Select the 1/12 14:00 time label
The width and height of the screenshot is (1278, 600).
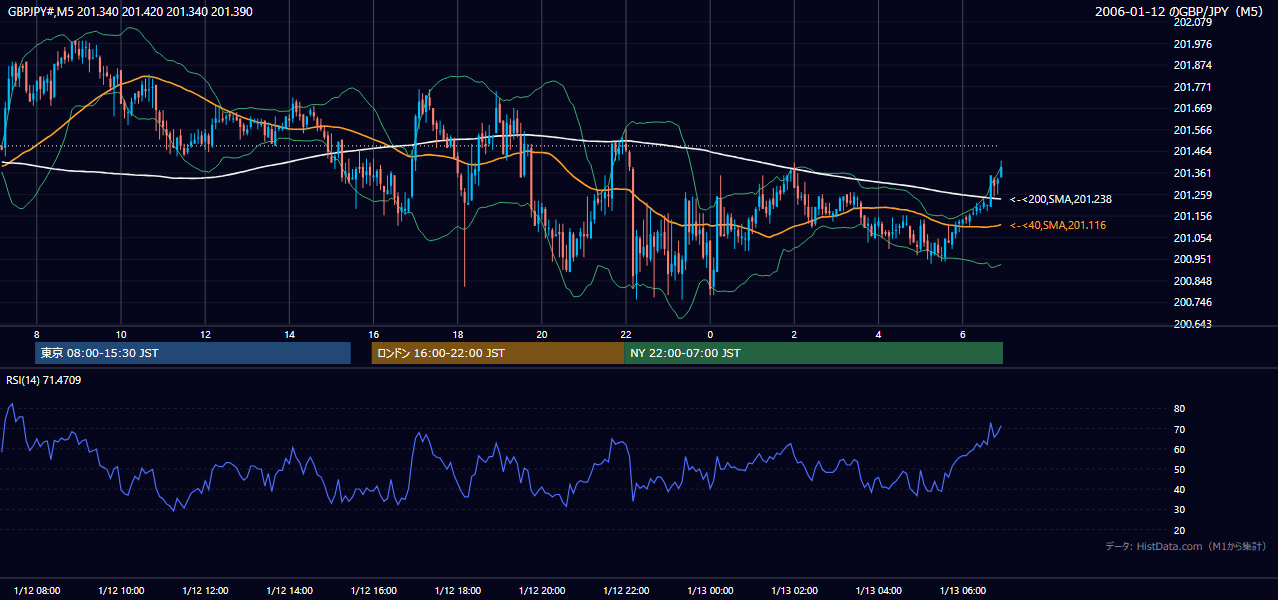291,590
